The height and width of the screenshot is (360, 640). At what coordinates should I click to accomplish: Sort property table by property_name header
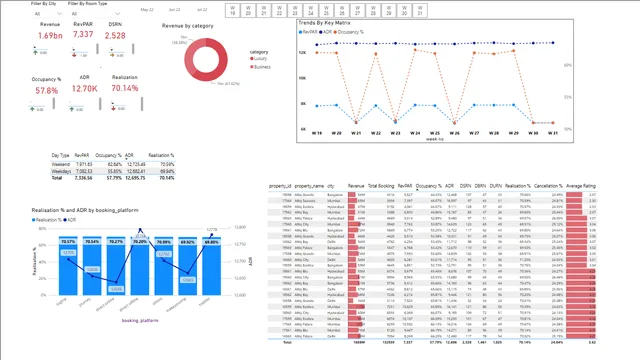coord(309,186)
